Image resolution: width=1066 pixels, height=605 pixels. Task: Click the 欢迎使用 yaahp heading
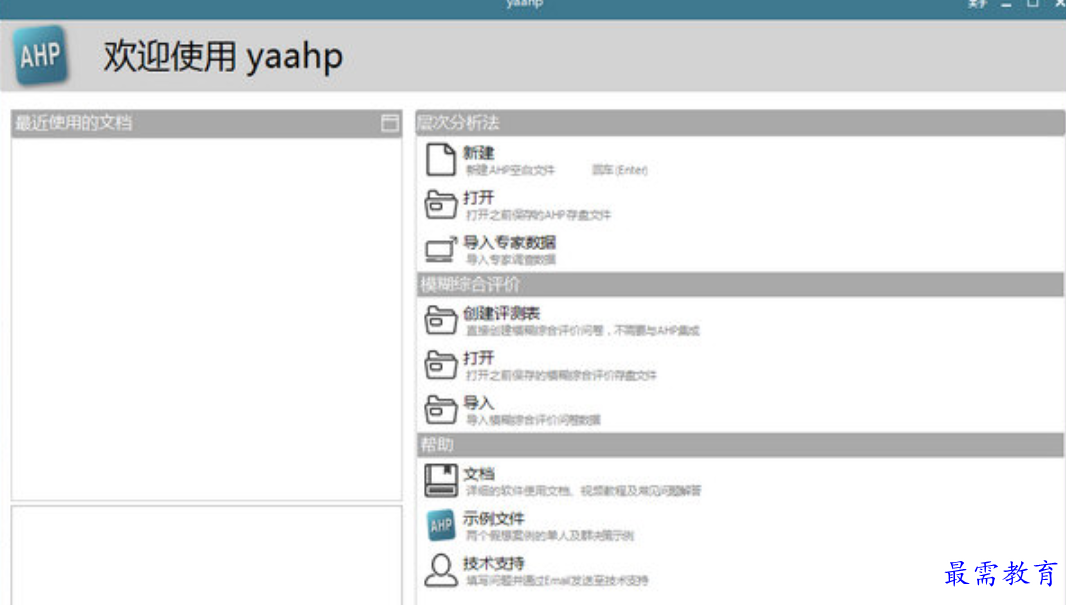[223, 56]
